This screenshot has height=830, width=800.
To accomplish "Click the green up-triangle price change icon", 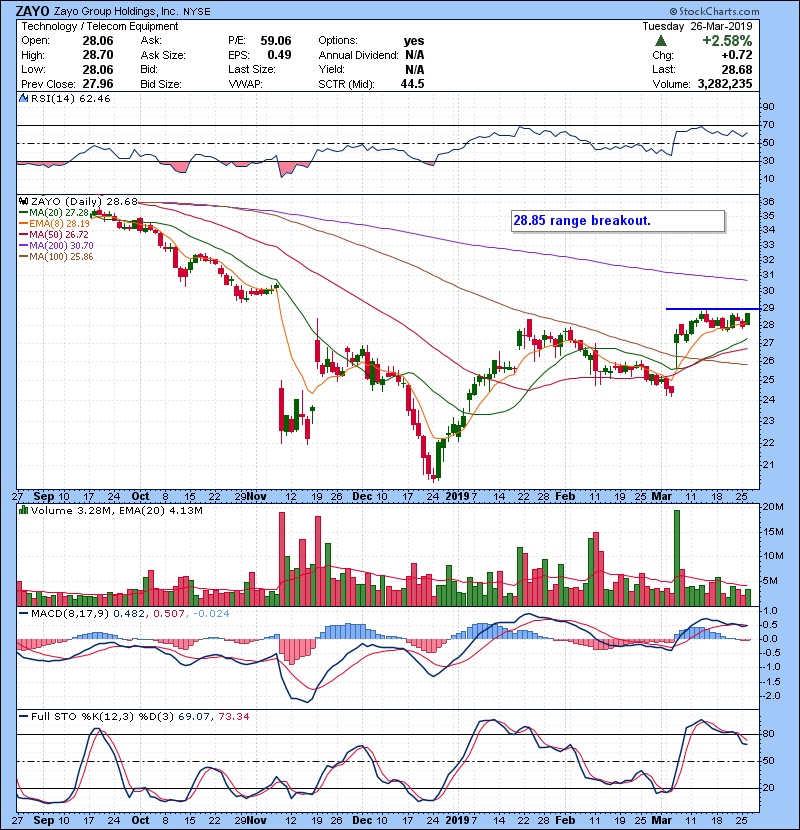I will (x=660, y=41).
